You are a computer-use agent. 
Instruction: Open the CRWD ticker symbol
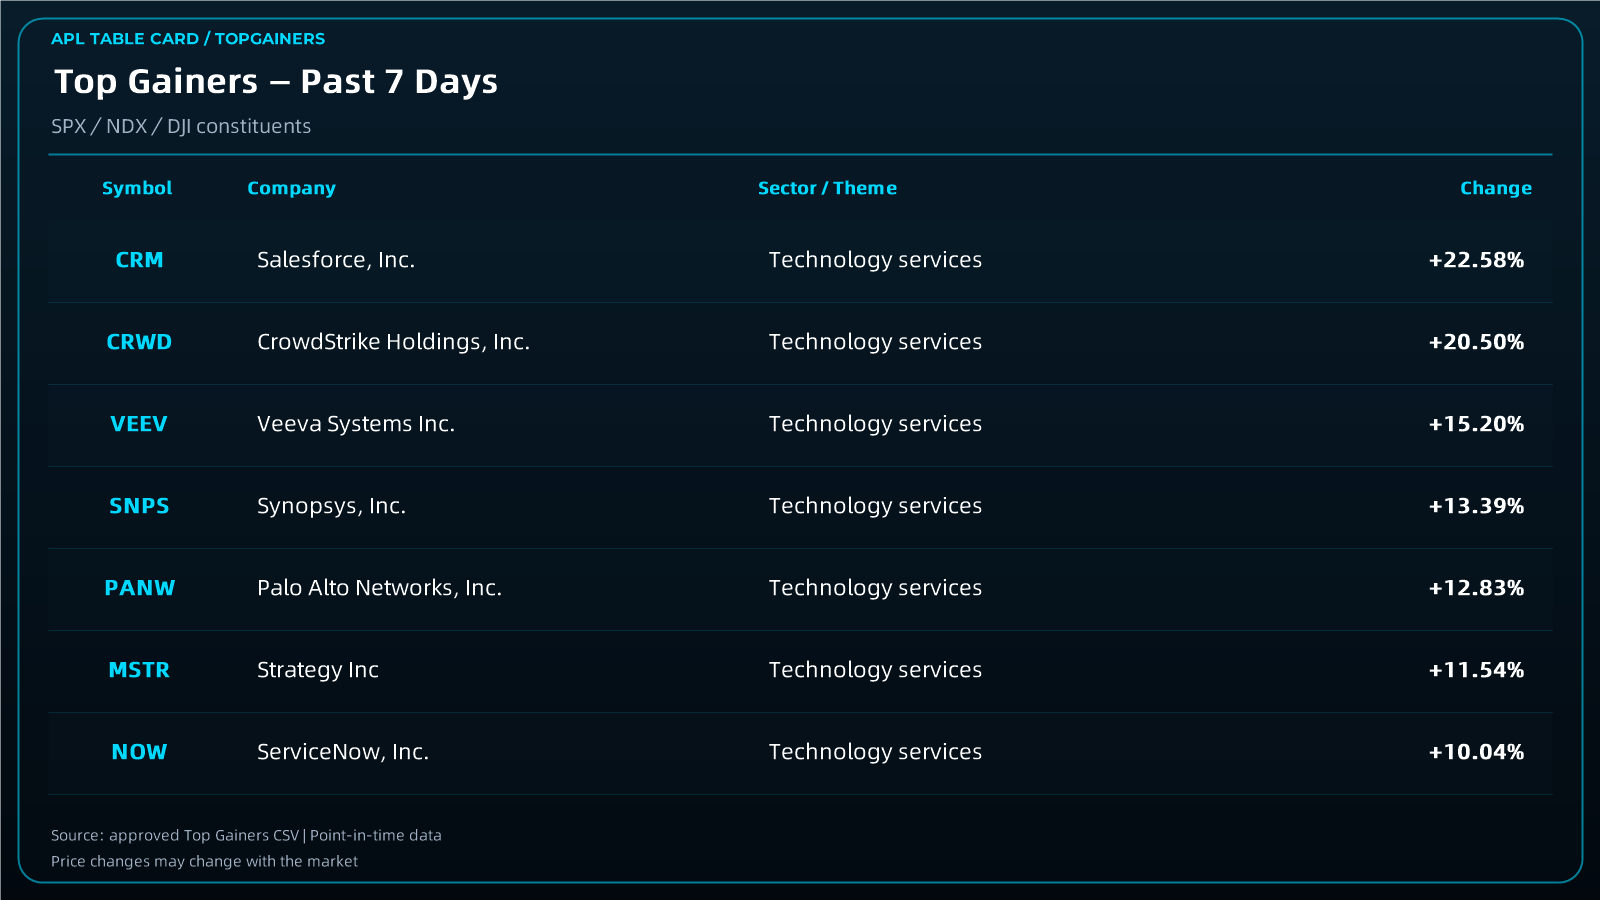(x=139, y=342)
